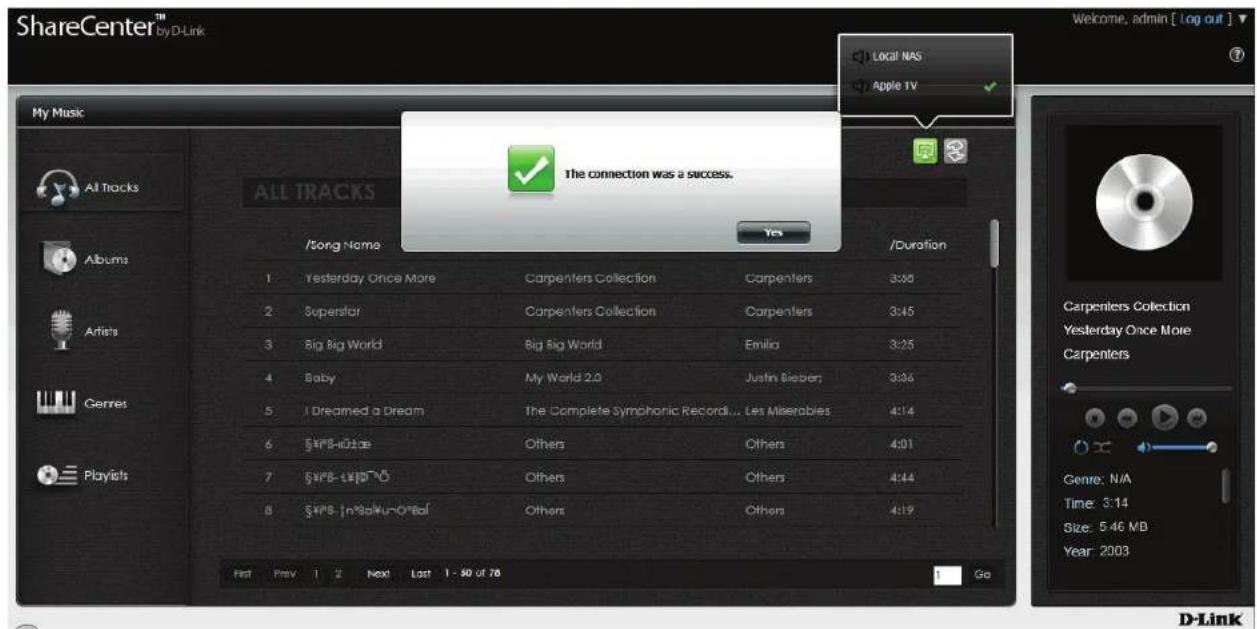1257x629 pixels.
Task: Click artist Justin Bieber in row 4
Action: 783,378
